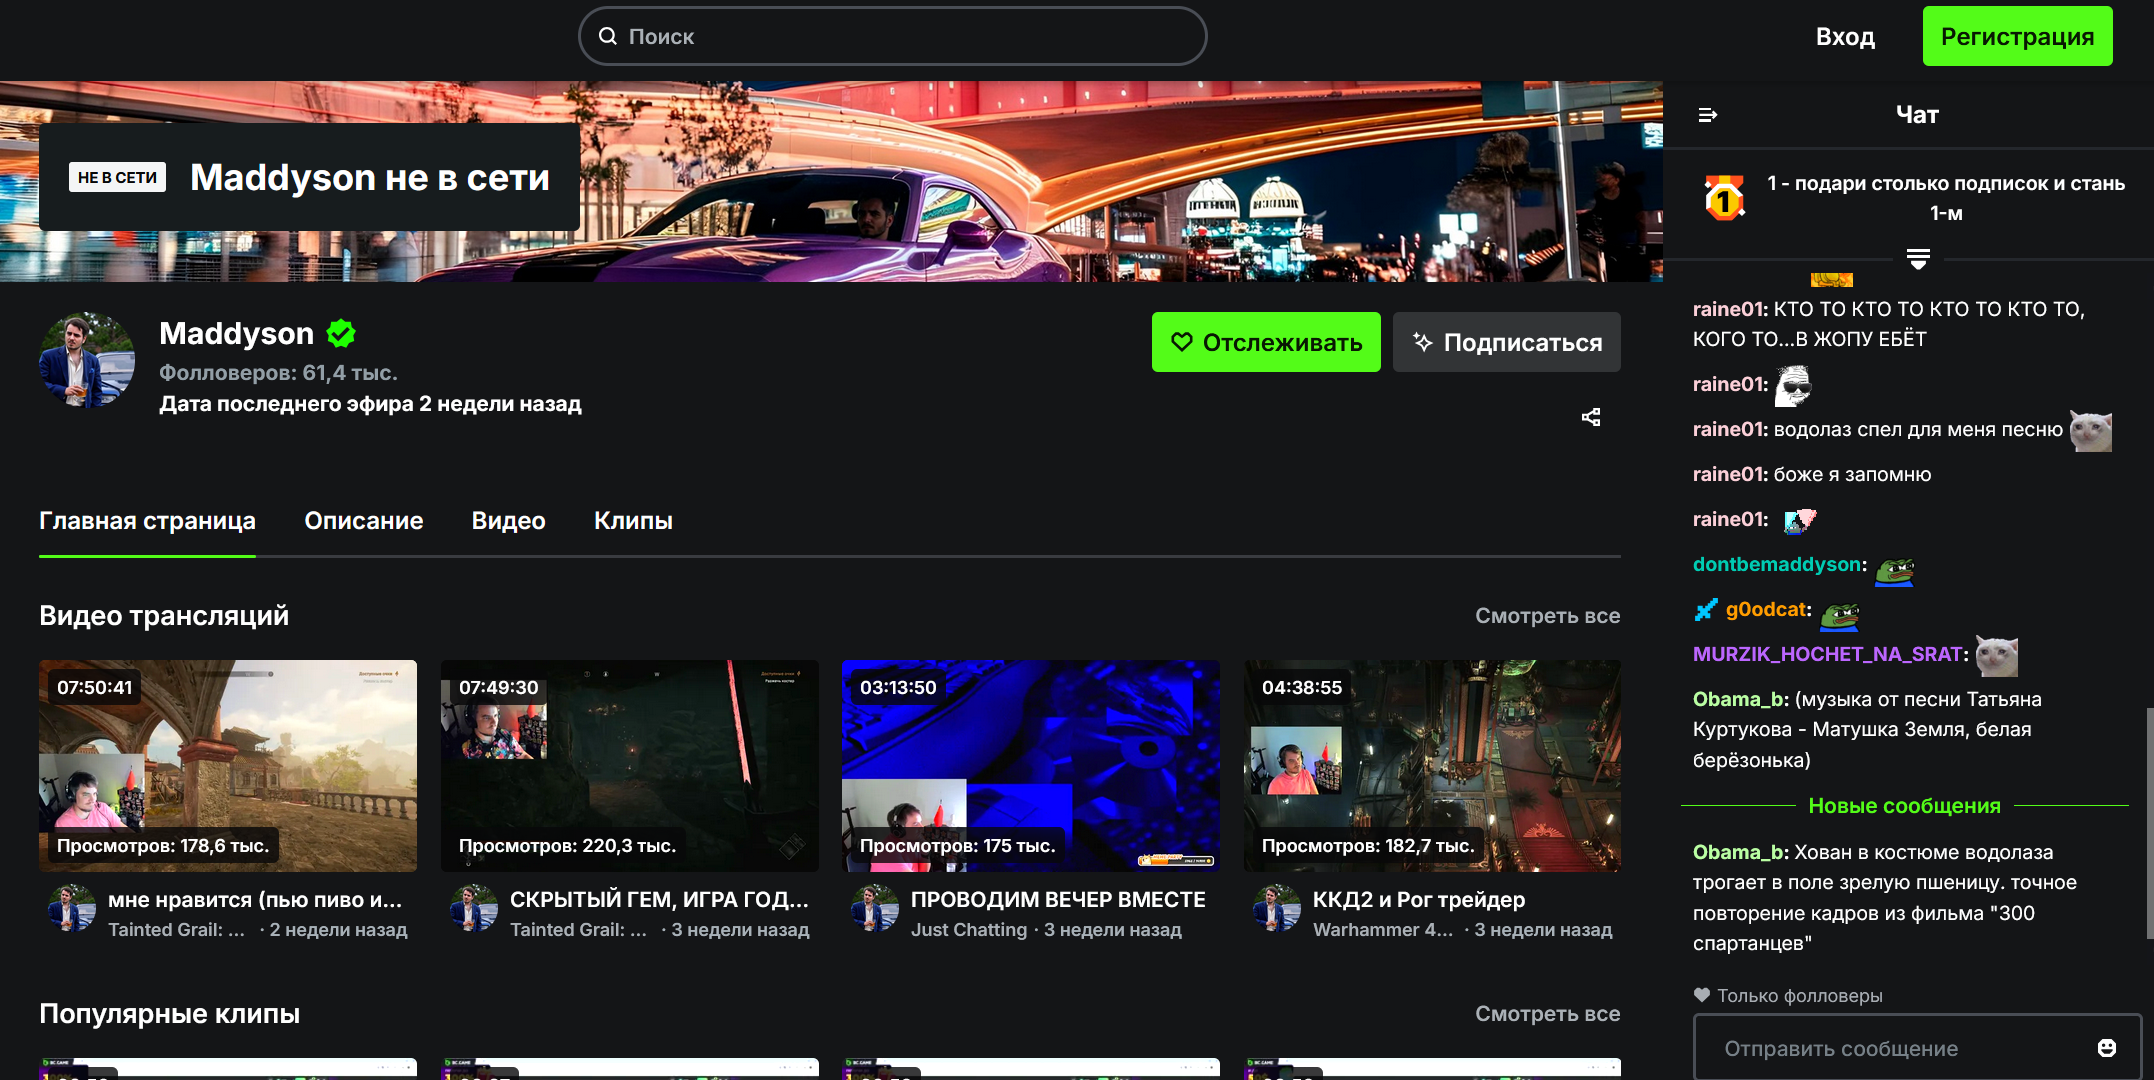The image size is (2154, 1080).
Task: Expand the pinned leaderboard chevron
Action: click(1918, 259)
